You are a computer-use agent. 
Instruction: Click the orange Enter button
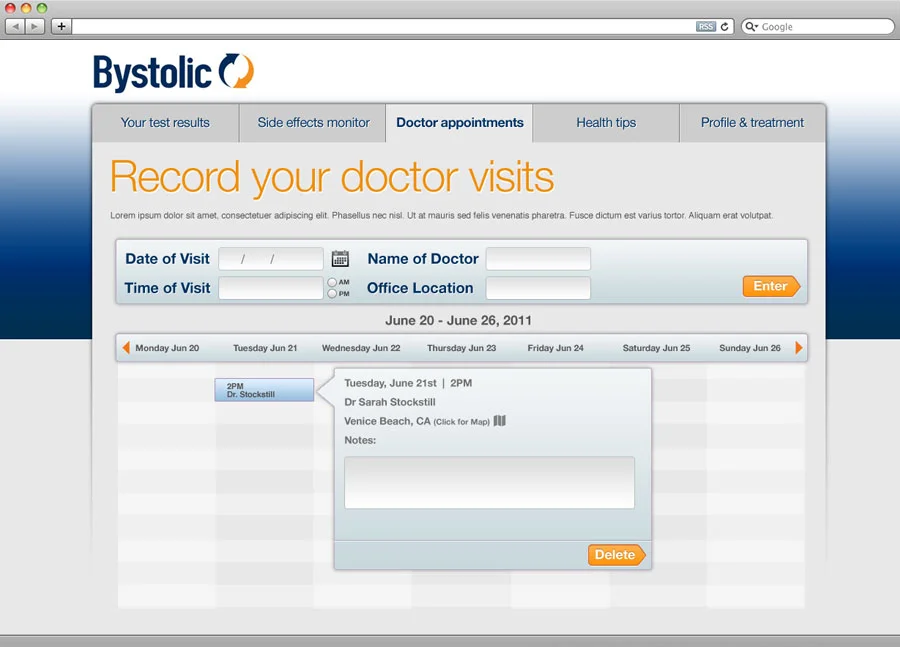(771, 286)
